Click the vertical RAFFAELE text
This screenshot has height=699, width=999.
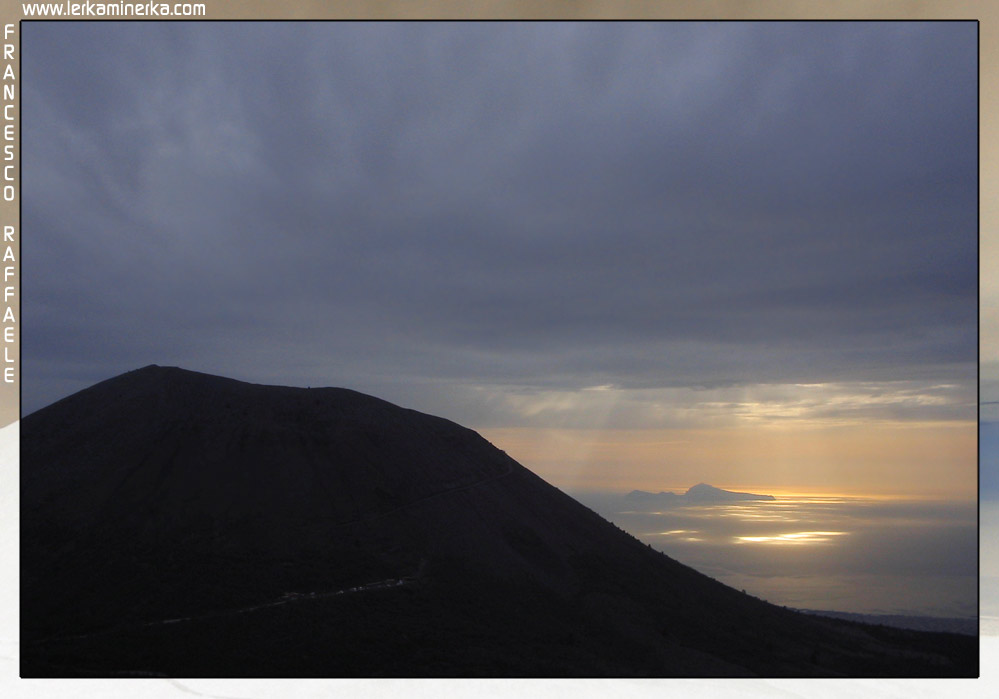[9, 304]
